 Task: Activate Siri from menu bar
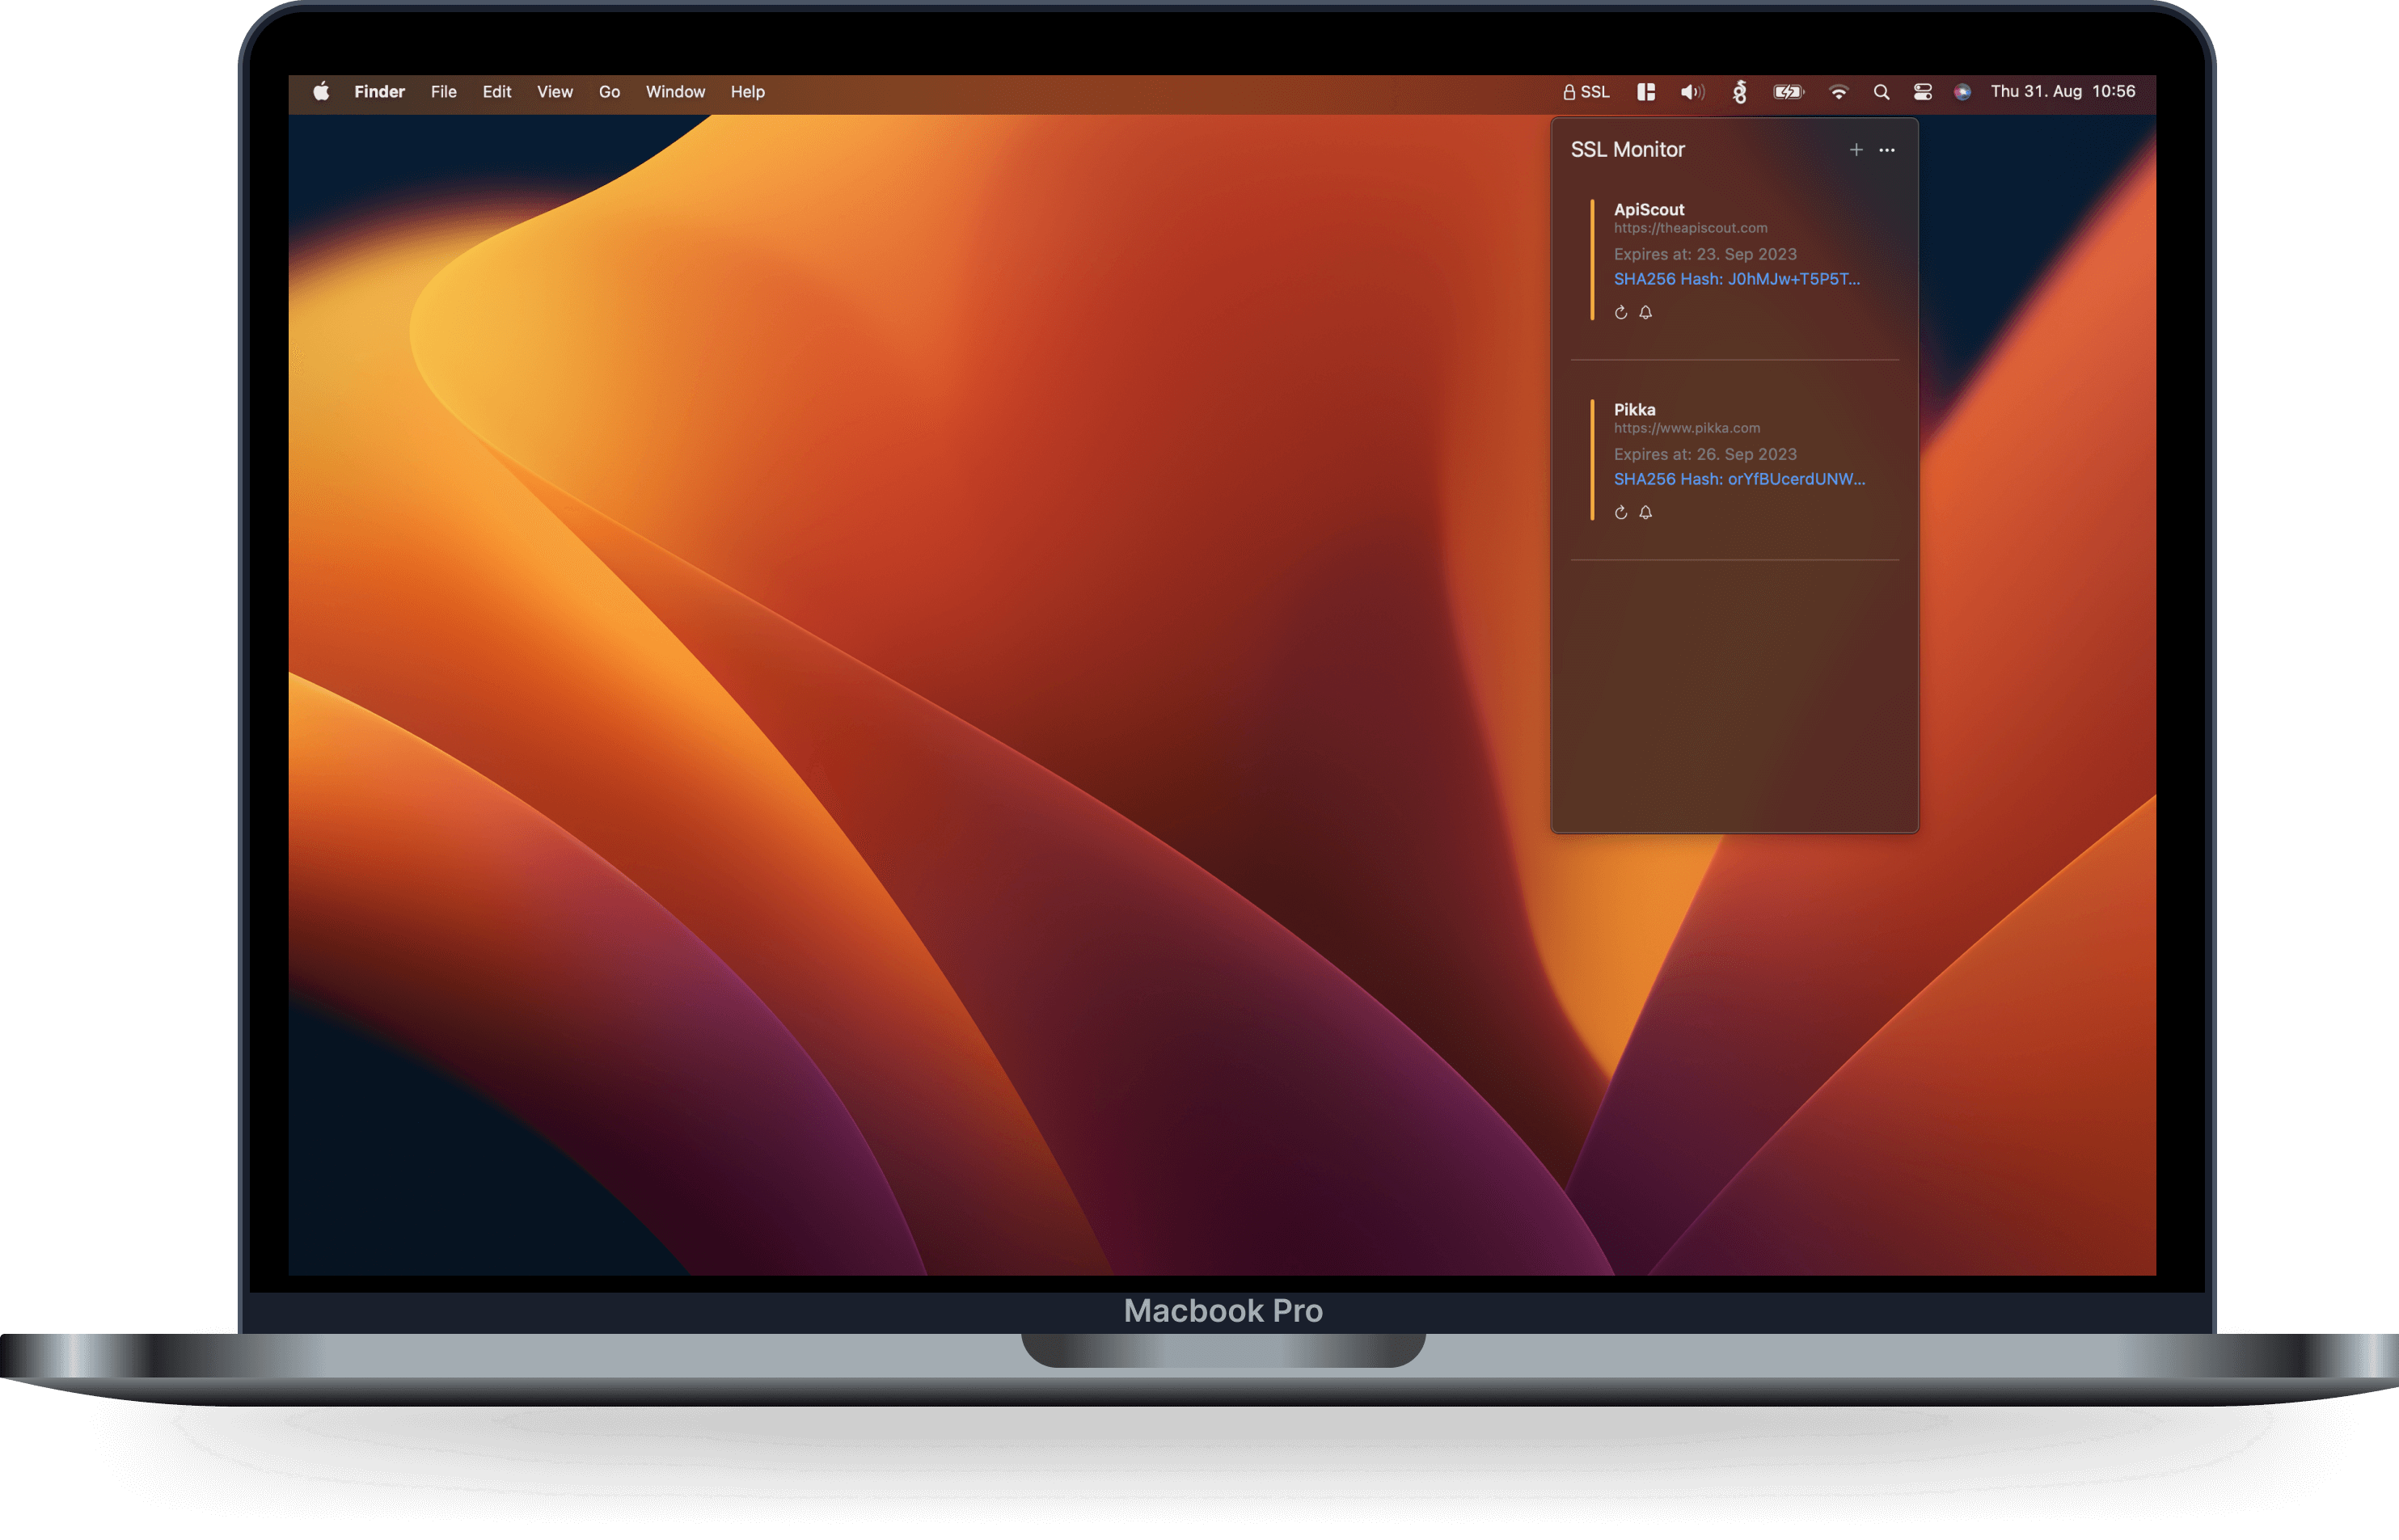pyautogui.click(x=1962, y=92)
